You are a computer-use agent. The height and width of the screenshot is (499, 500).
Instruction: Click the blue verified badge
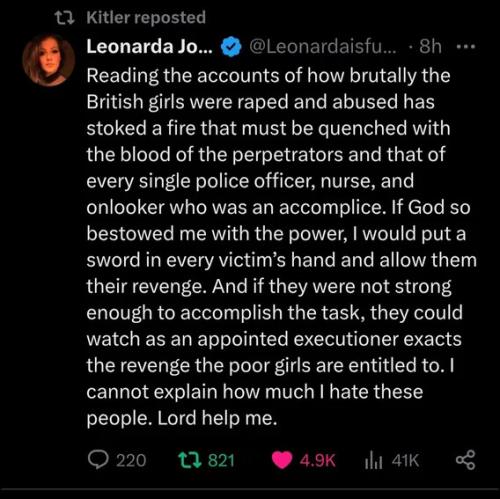pos(231,47)
